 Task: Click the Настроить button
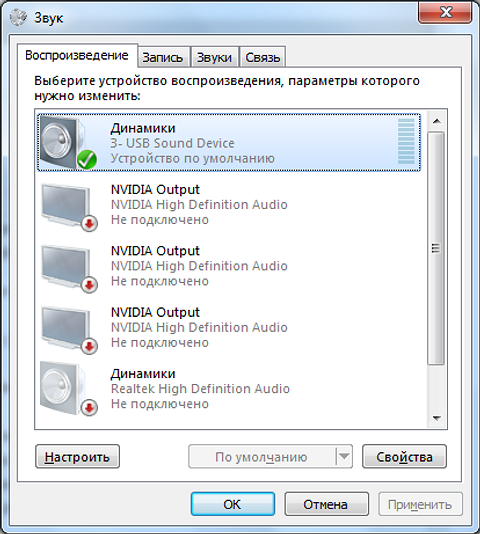point(77,456)
